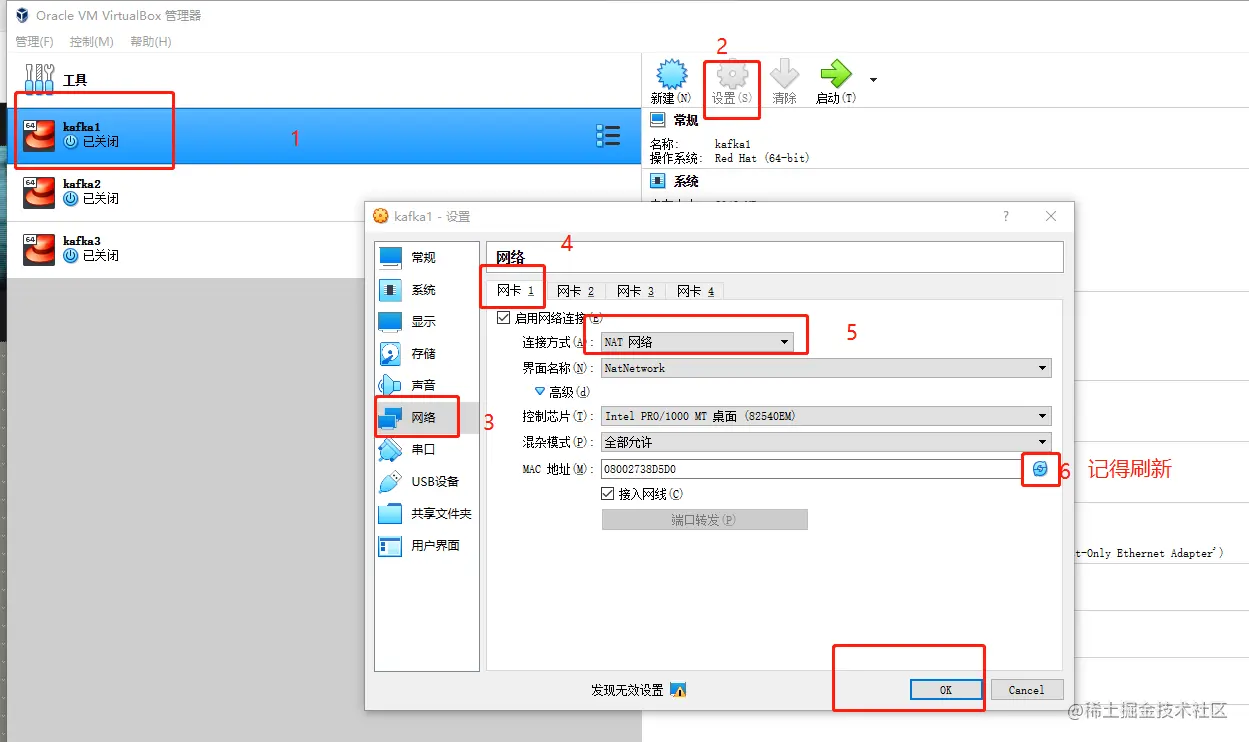Open USB设备 settings category
Image resolution: width=1249 pixels, height=742 pixels.
click(x=427, y=481)
